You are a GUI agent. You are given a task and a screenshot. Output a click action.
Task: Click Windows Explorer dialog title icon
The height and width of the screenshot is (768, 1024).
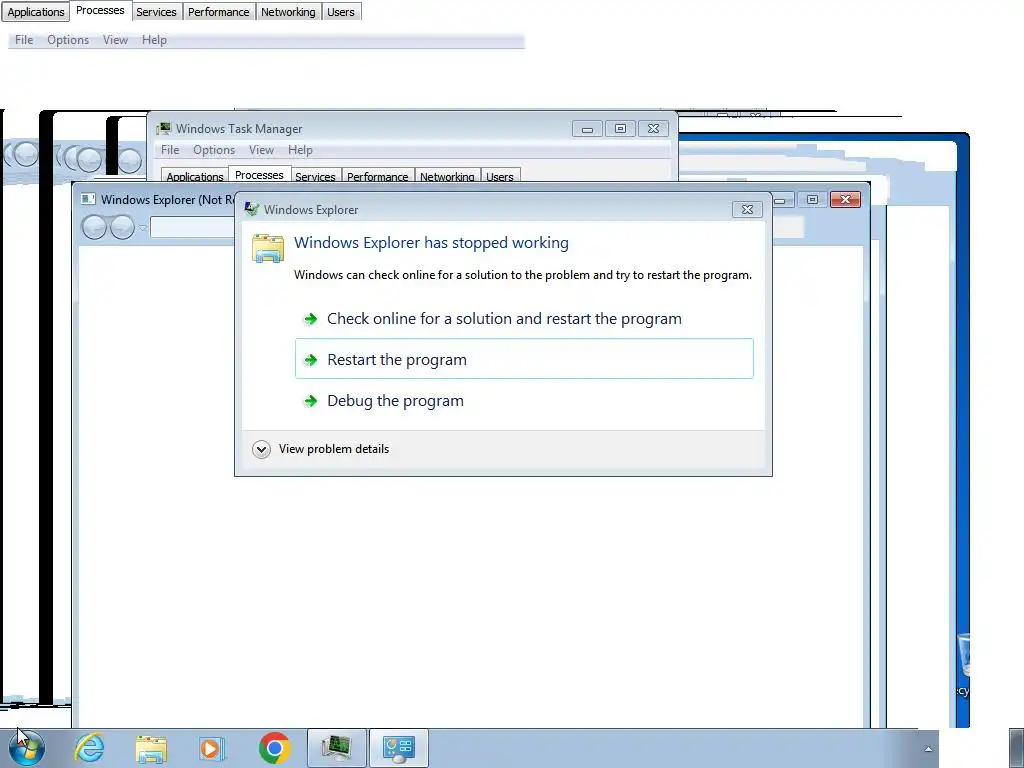[251, 209]
